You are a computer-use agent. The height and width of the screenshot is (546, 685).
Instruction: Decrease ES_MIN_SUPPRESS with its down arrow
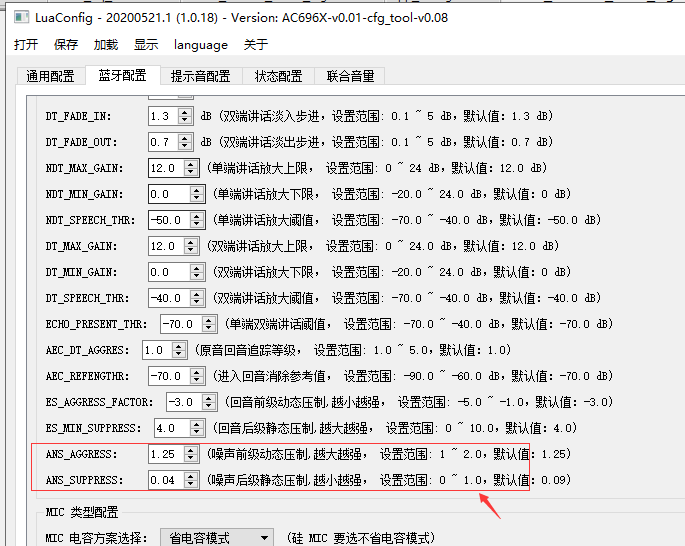coord(197,432)
